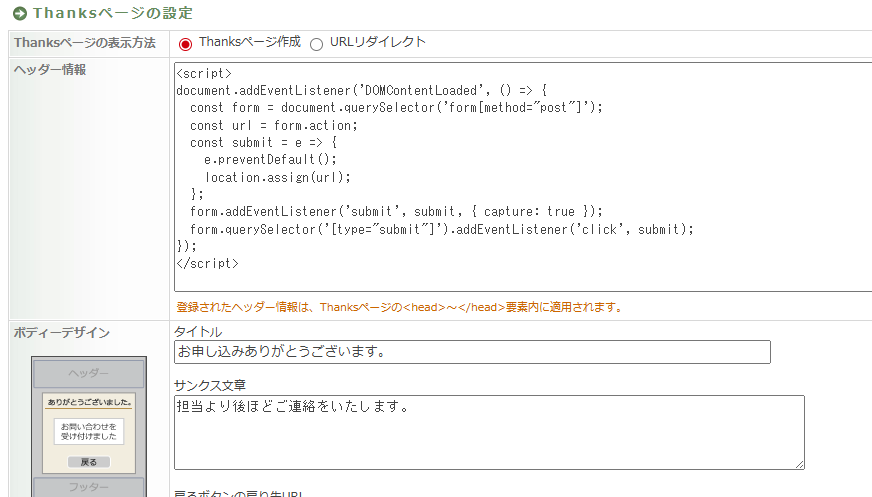Image resolution: width=872 pixels, height=497 pixels.
Task: Click the お問い合わせを受け付けました box in the preview
Action: tap(89, 431)
